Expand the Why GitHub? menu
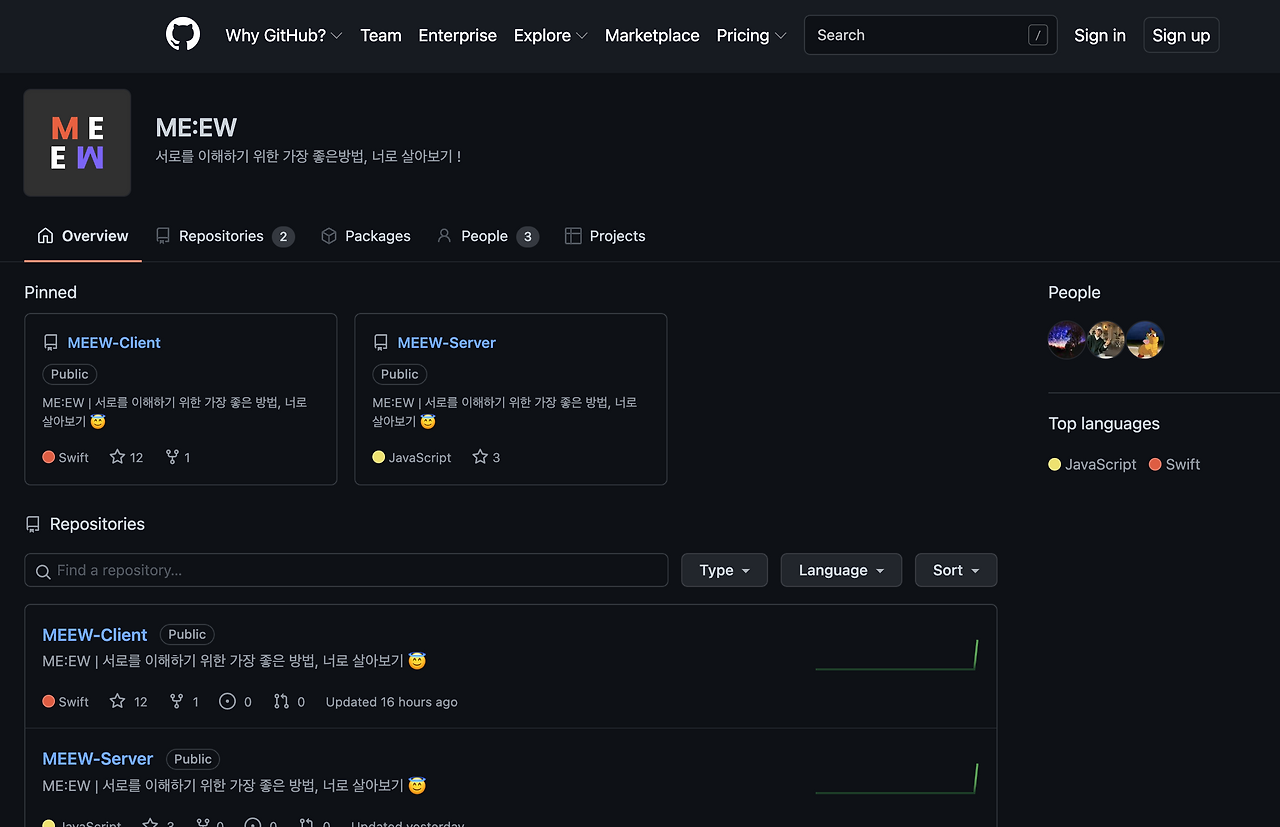Image resolution: width=1280 pixels, height=827 pixels. tap(284, 35)
